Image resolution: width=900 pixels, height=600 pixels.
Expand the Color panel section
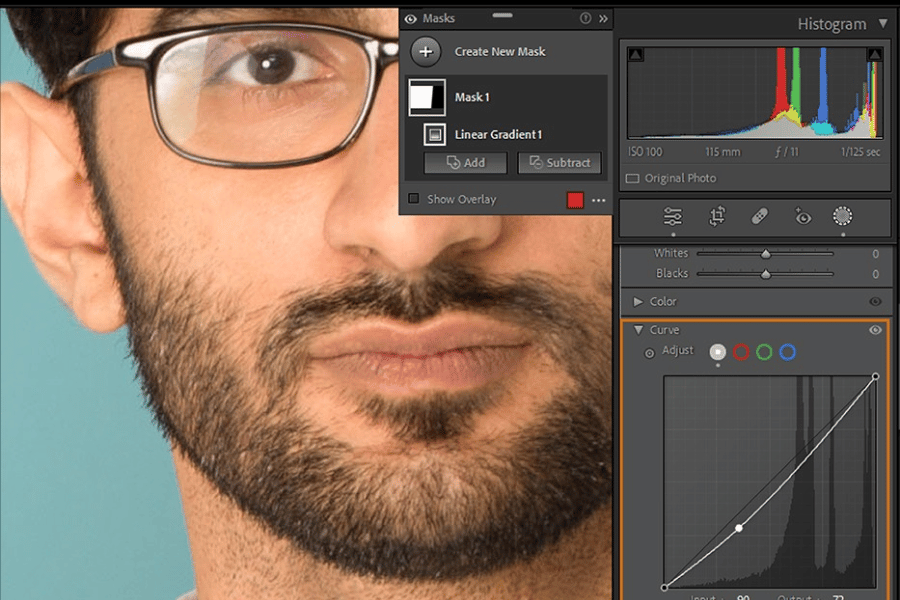tap(638, 301)
